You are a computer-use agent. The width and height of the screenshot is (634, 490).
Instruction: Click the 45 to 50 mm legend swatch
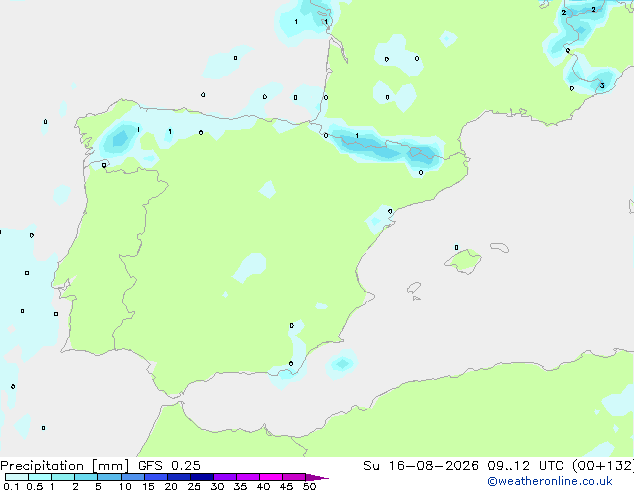point(294,477)
